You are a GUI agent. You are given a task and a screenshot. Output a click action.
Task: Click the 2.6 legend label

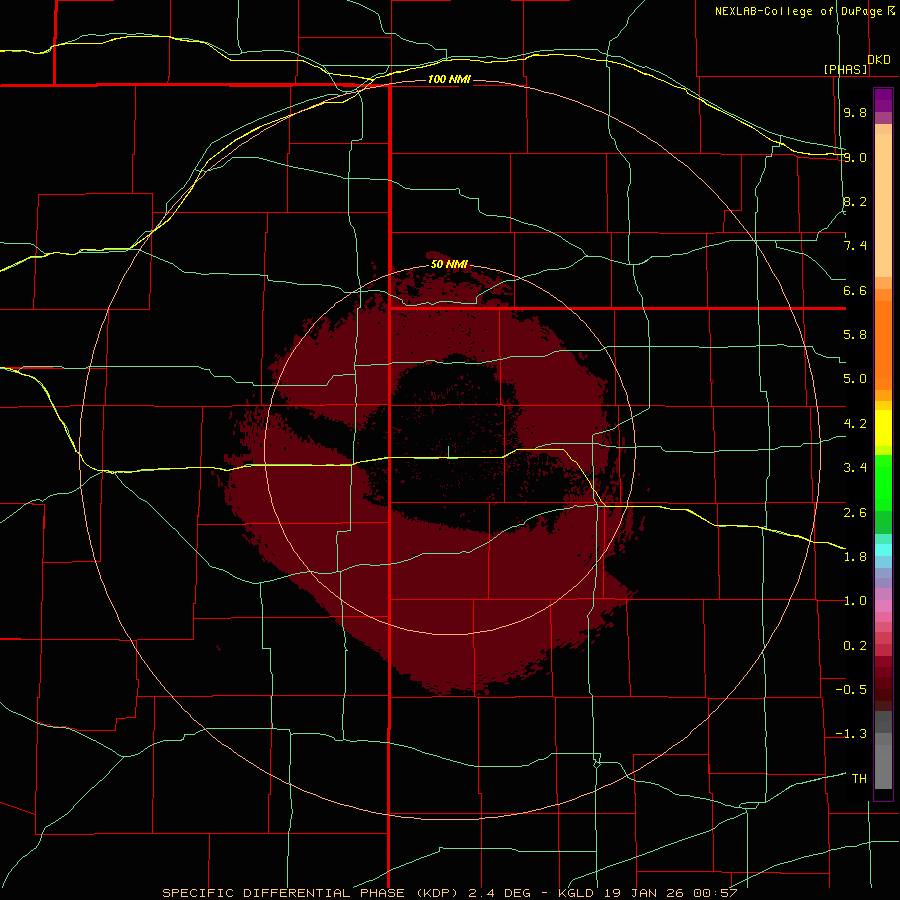pyautogui.click(x=855, y=513)
